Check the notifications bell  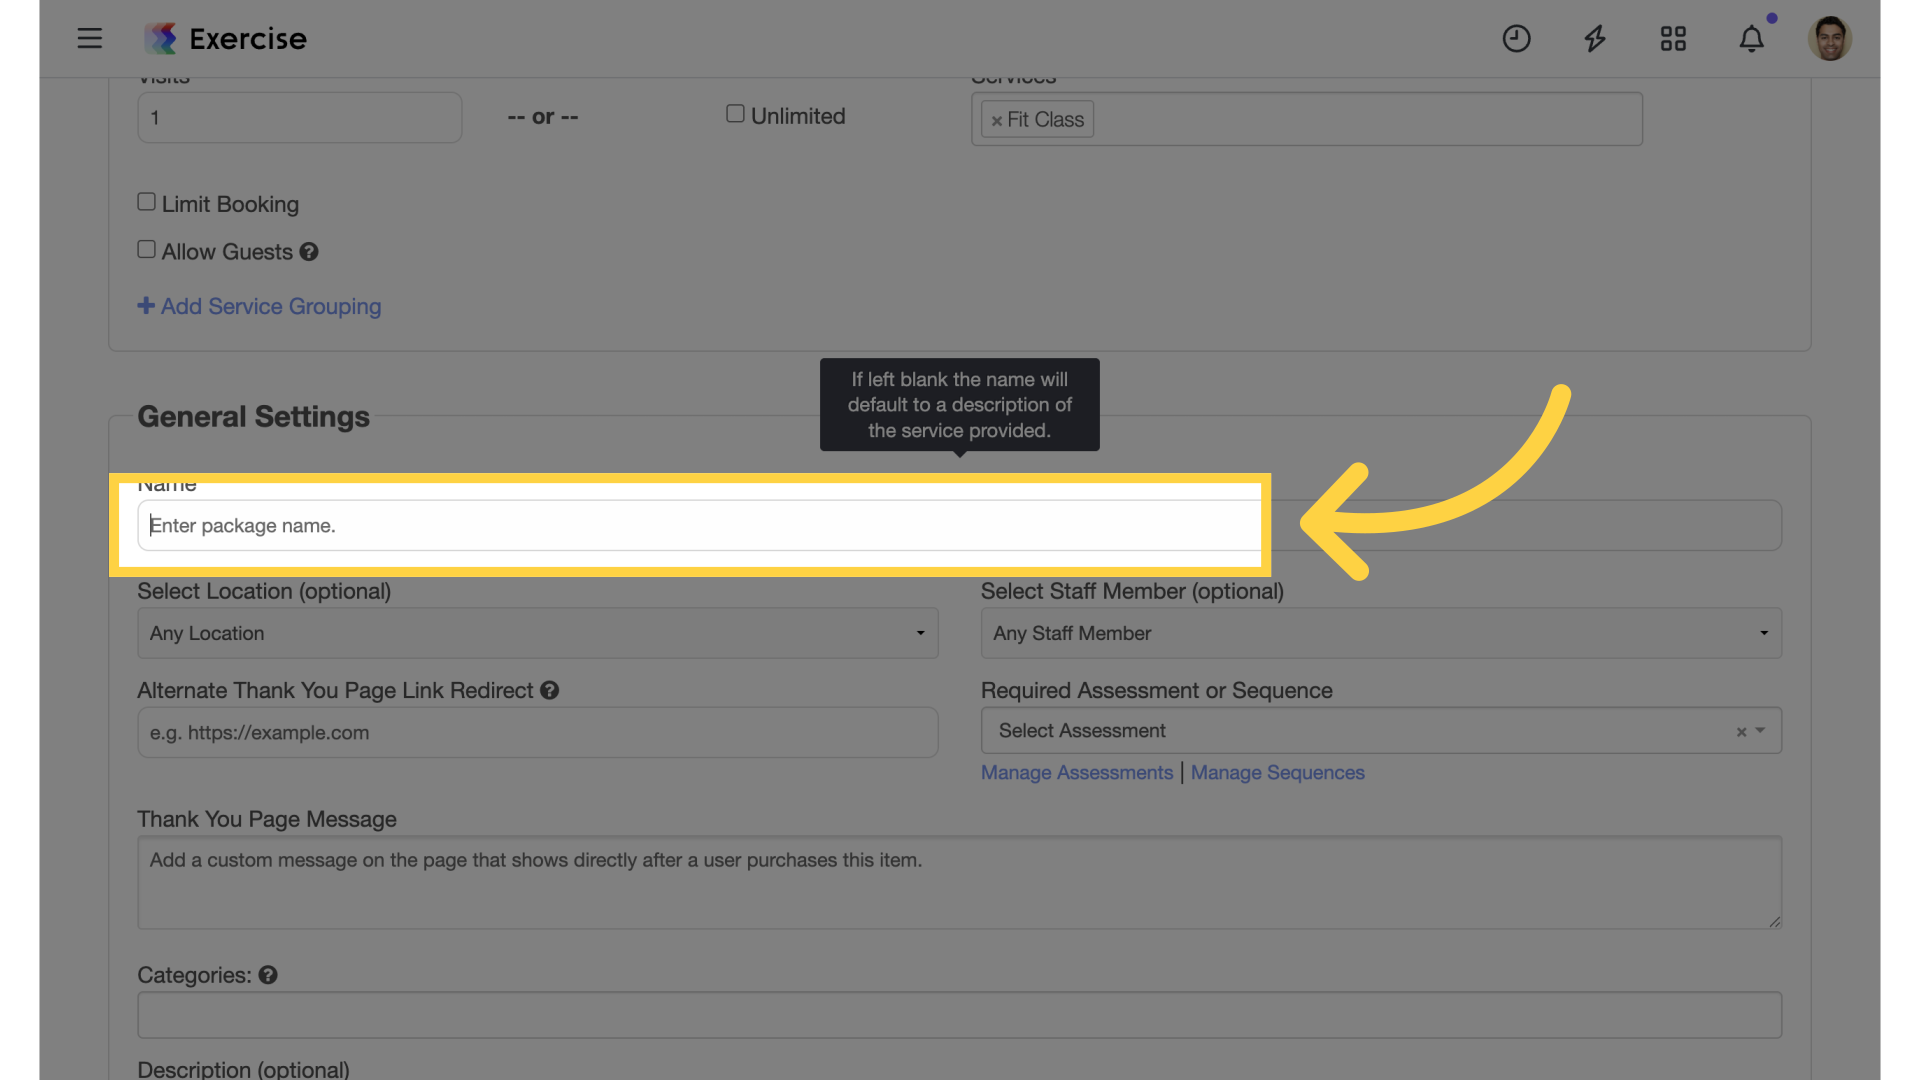(1751, 38)
